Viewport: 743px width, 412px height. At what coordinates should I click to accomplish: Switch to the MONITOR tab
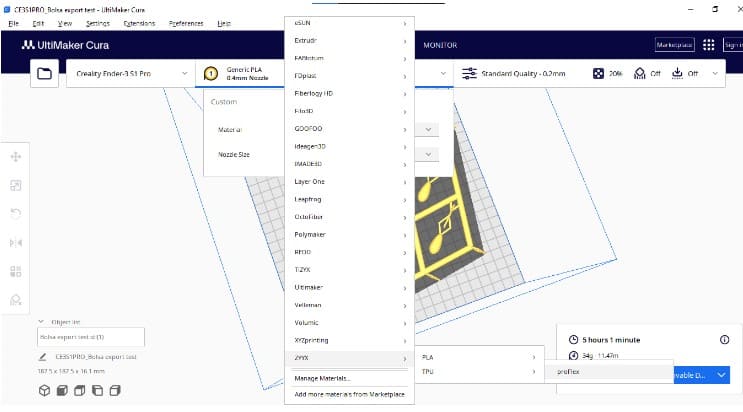click(x=440, y=45)
